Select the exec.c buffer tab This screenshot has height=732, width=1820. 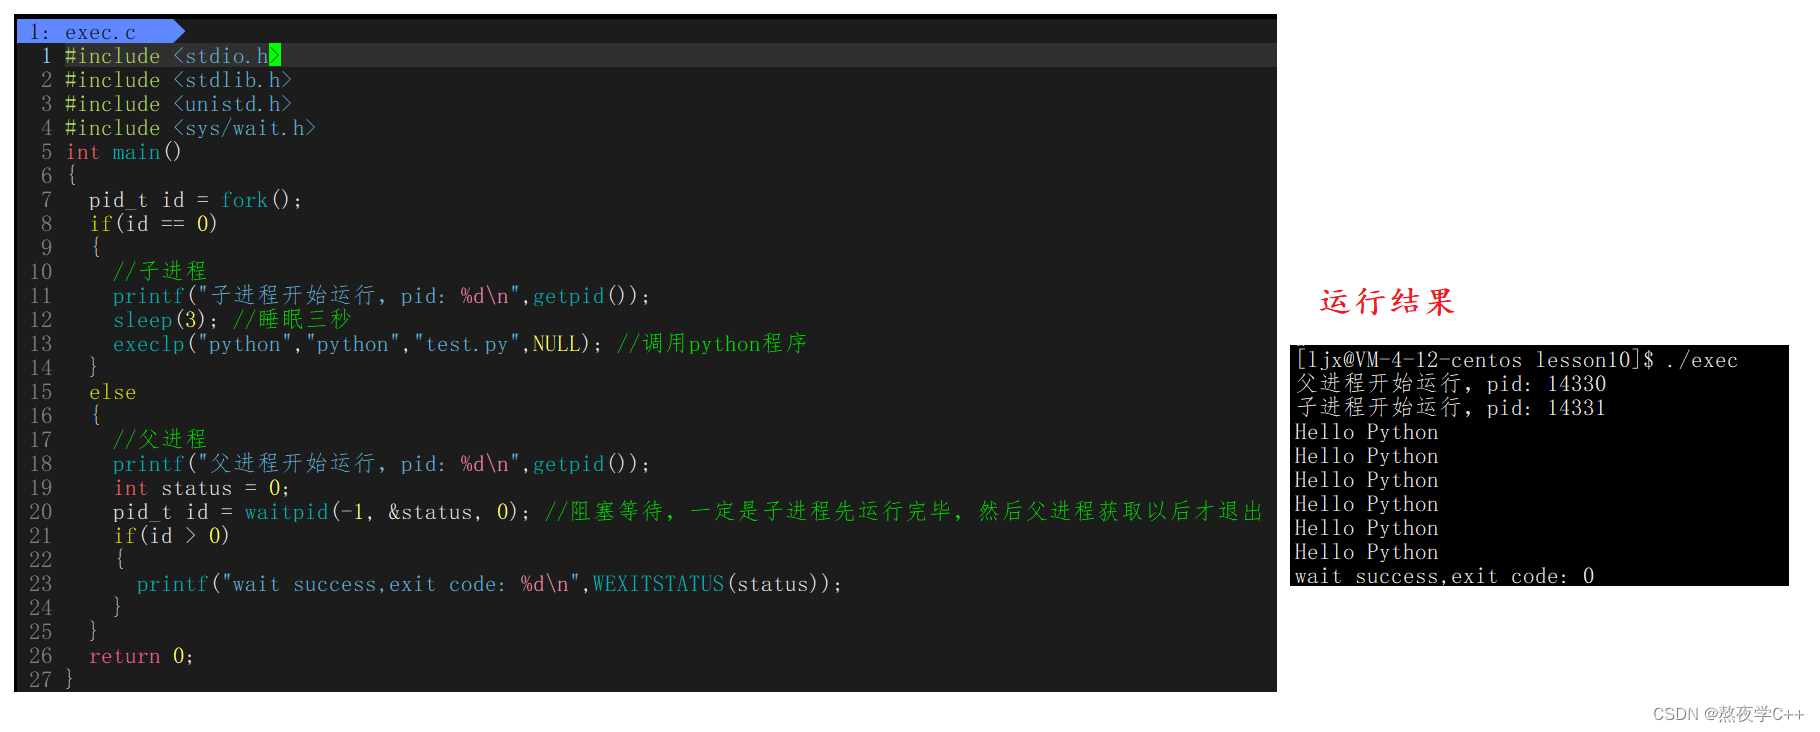coord(98,32)
